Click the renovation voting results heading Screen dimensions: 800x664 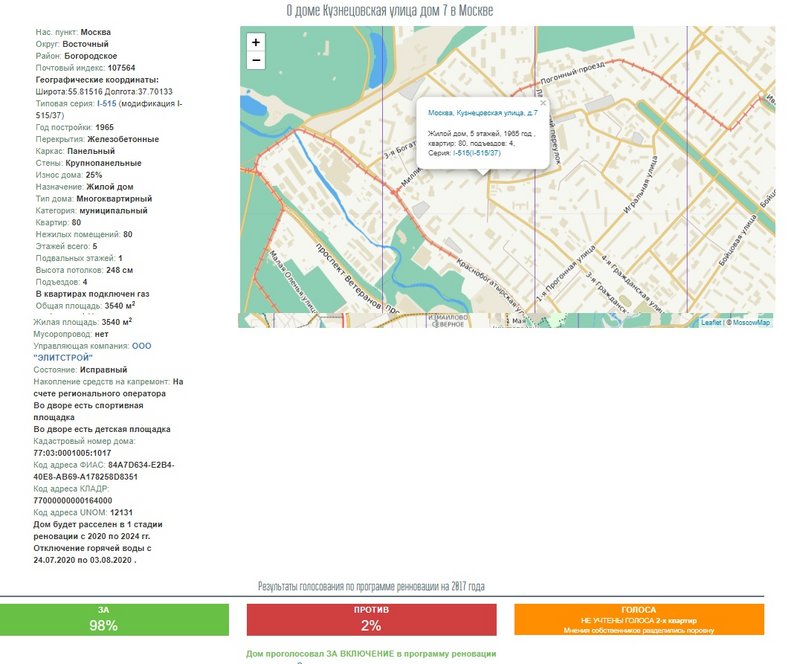[x=371, y=586]
